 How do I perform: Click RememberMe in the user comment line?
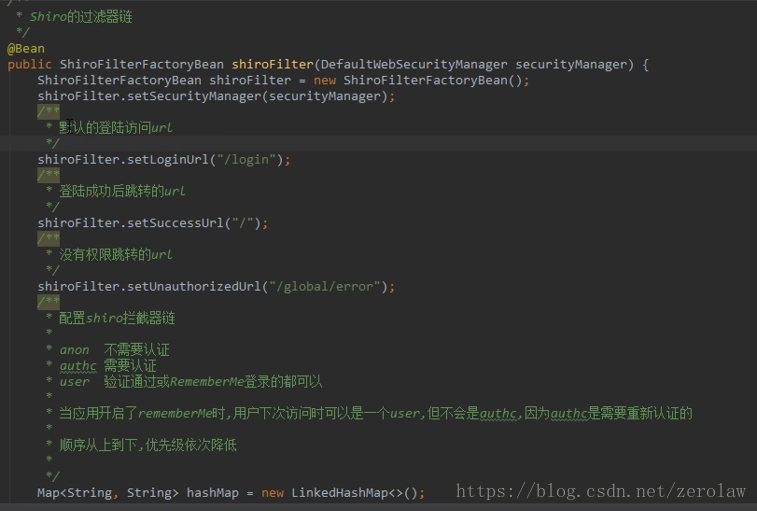click(x=207, y=382)
